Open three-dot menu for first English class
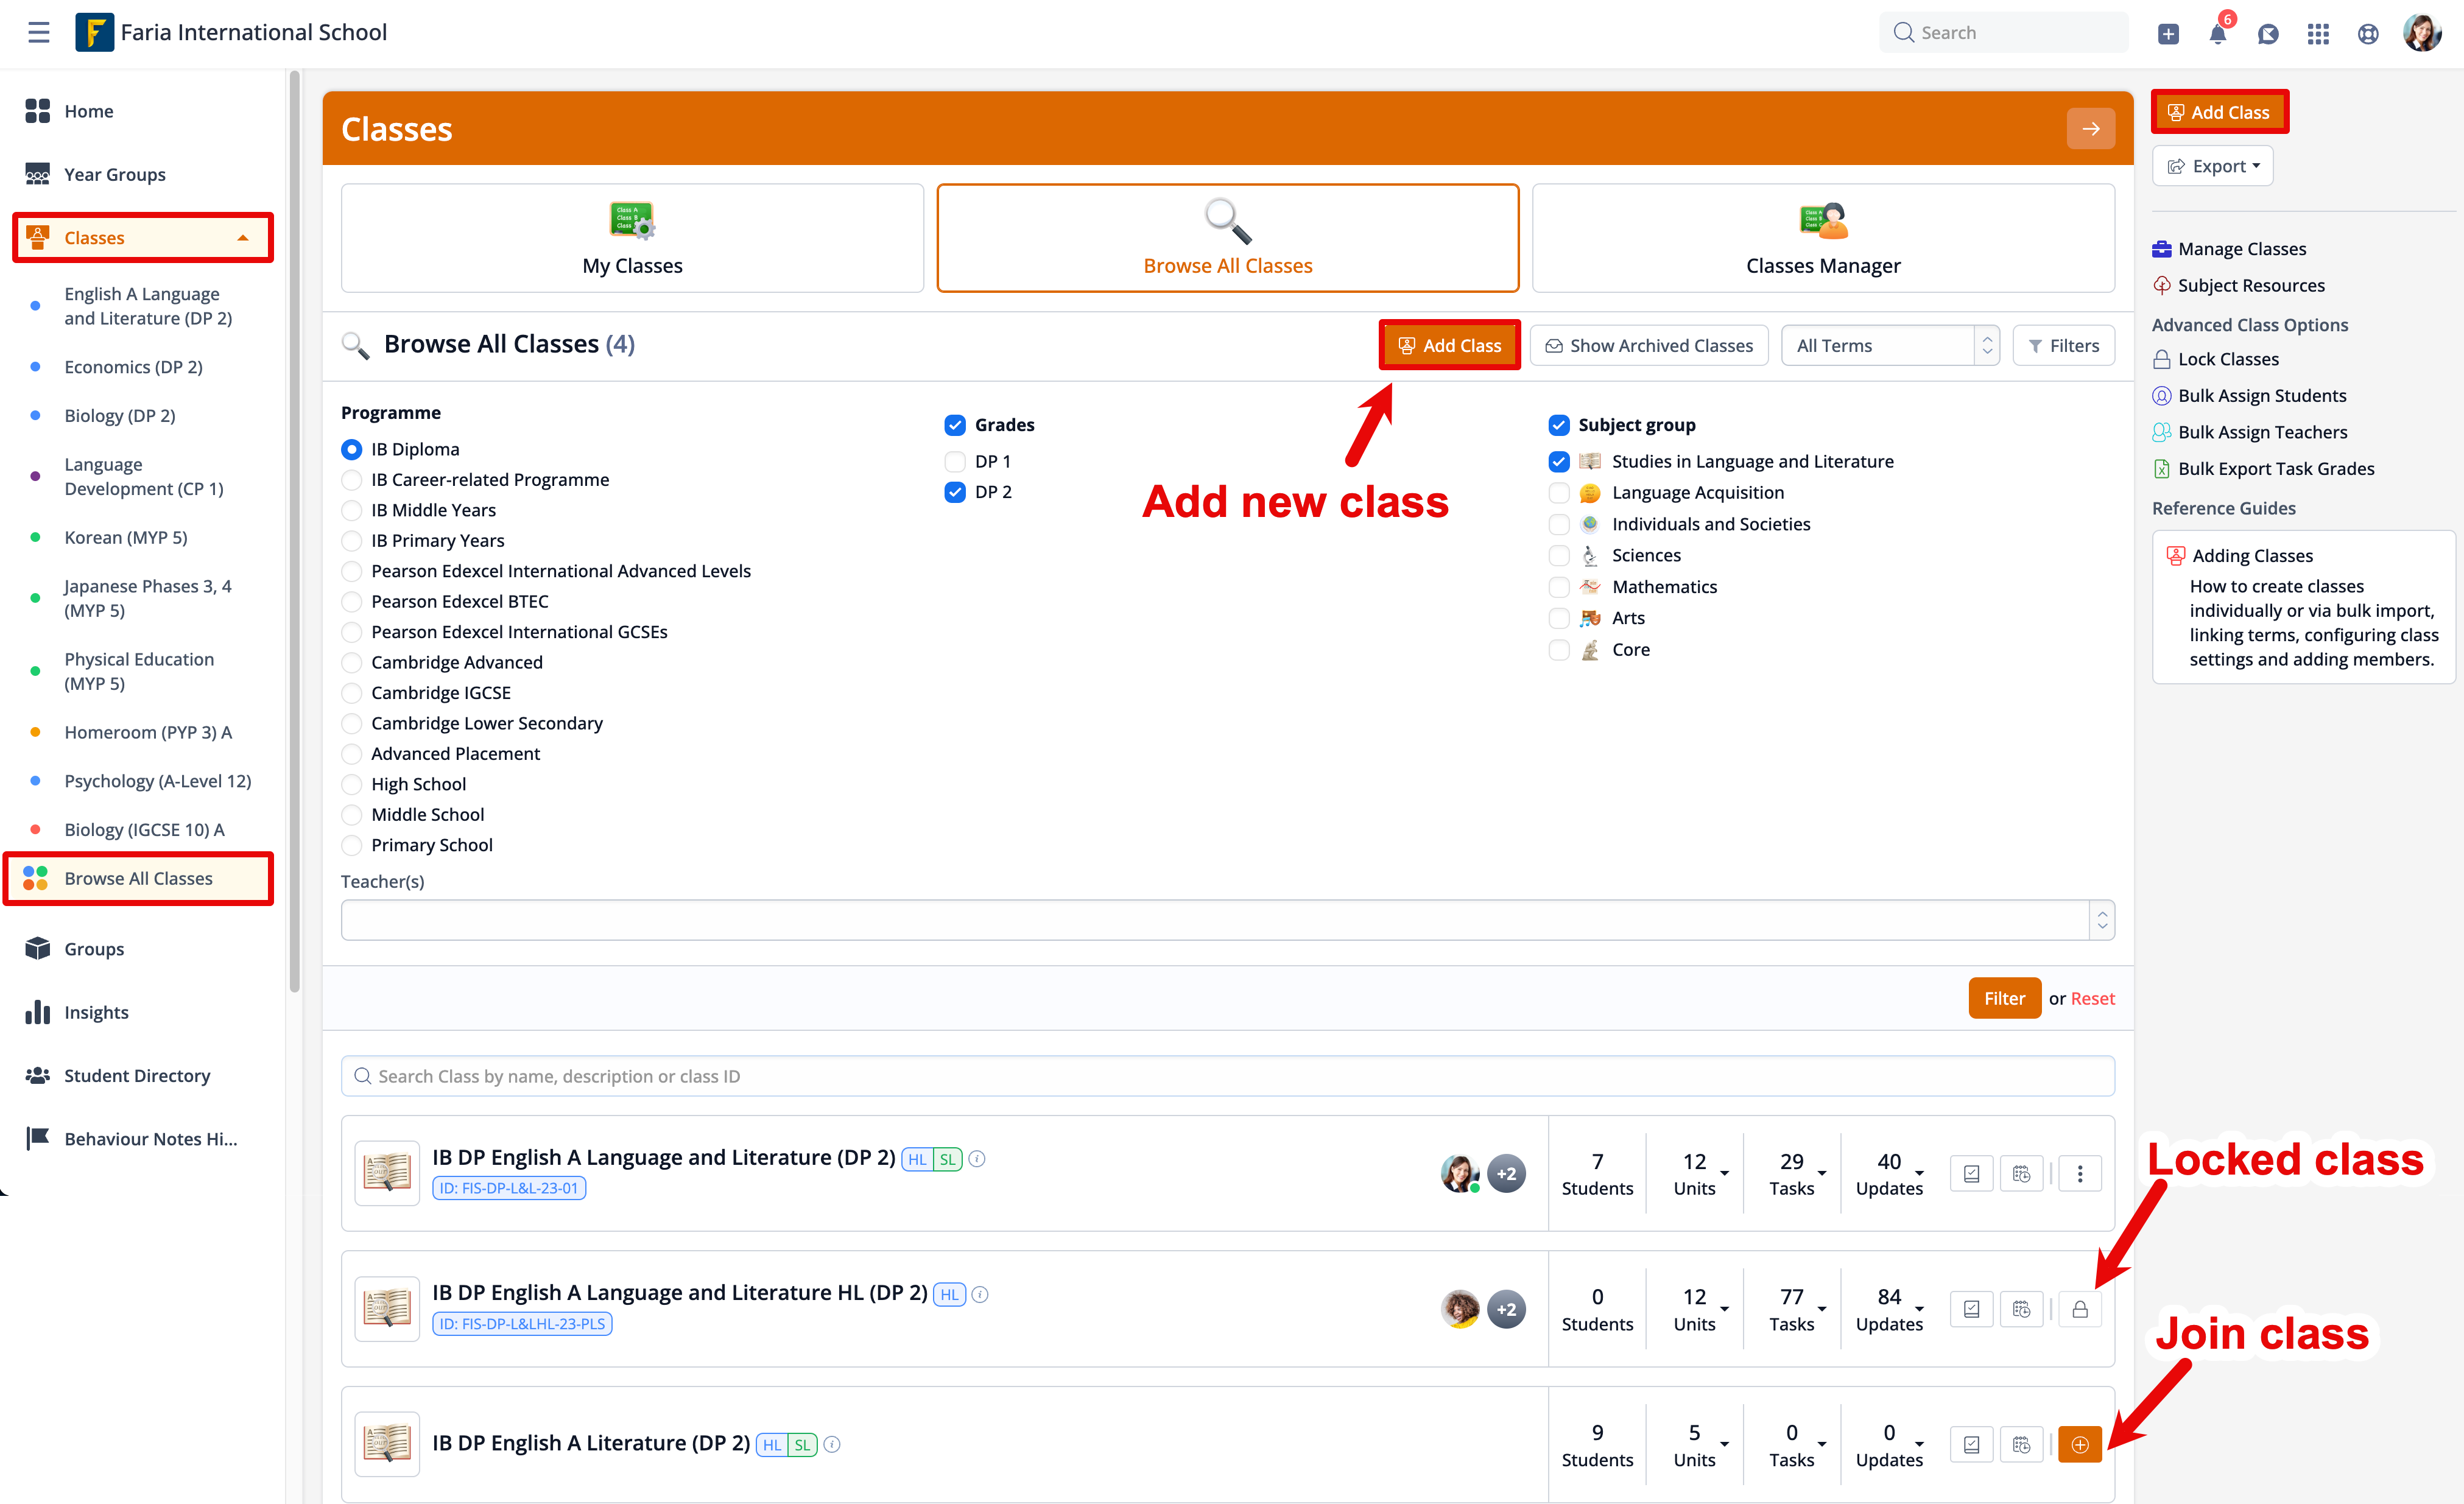 coord(2079,1173)
